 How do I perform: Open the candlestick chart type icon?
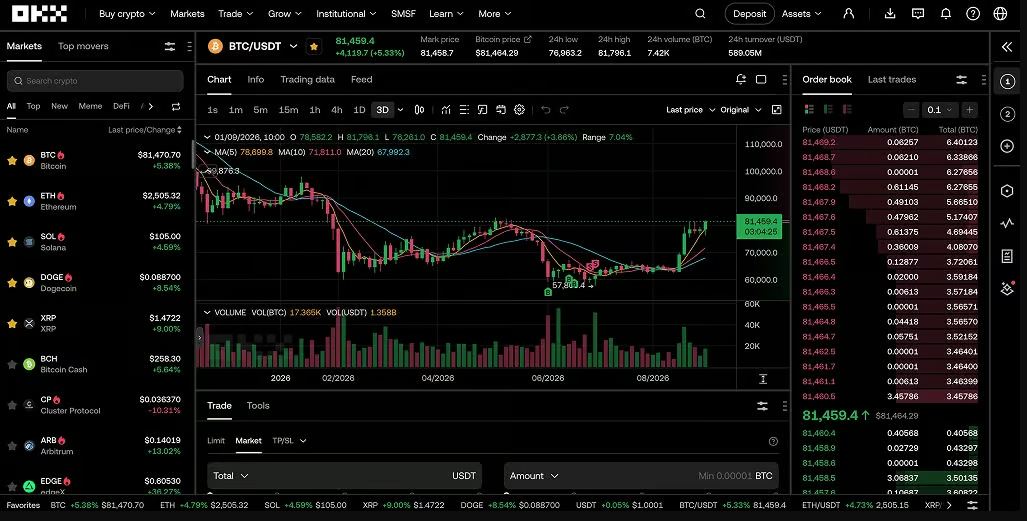click(x=420, y=110)
